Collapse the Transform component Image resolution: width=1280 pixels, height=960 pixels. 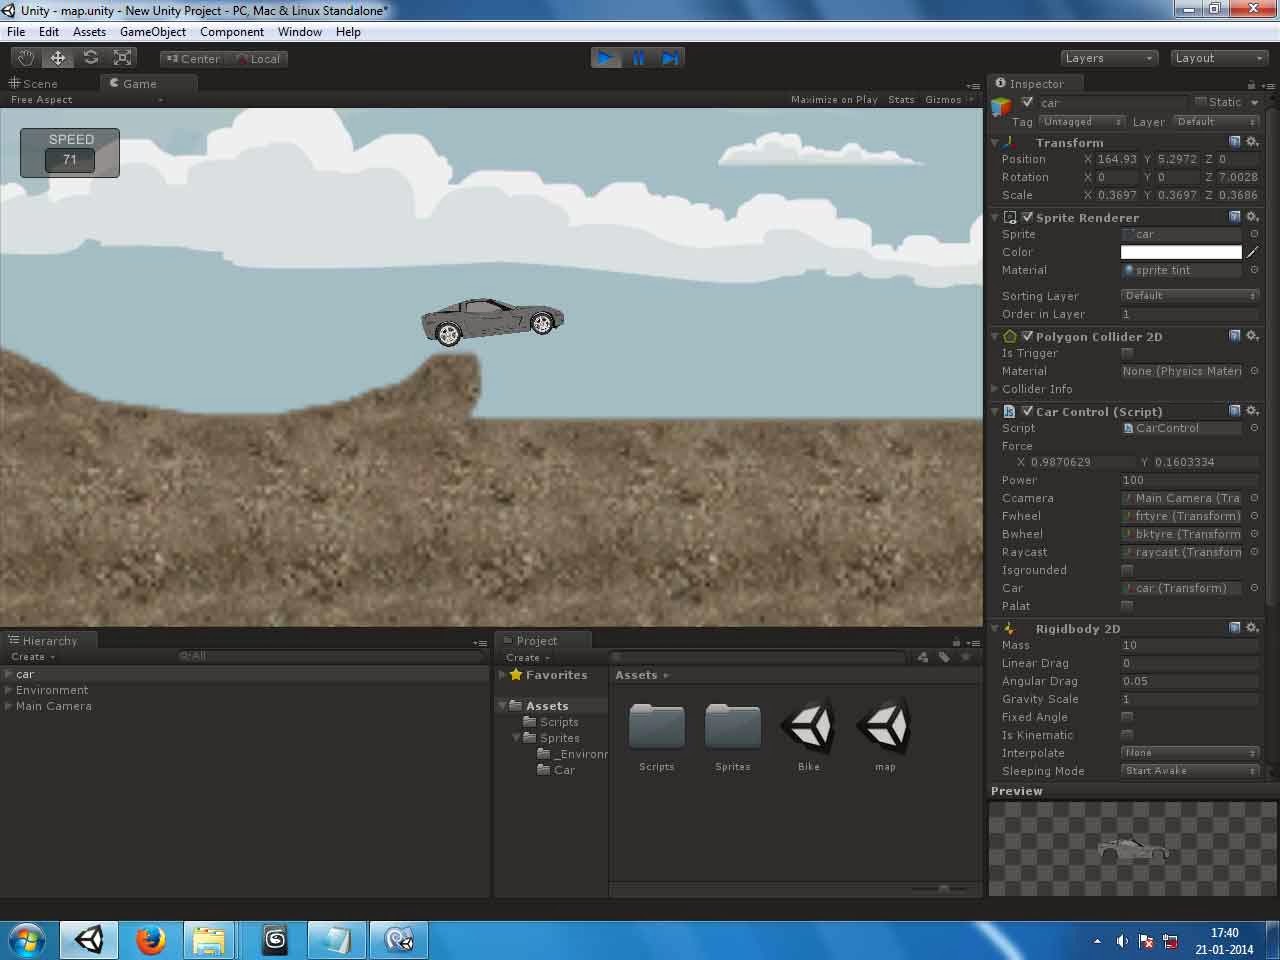pos(994,142)
